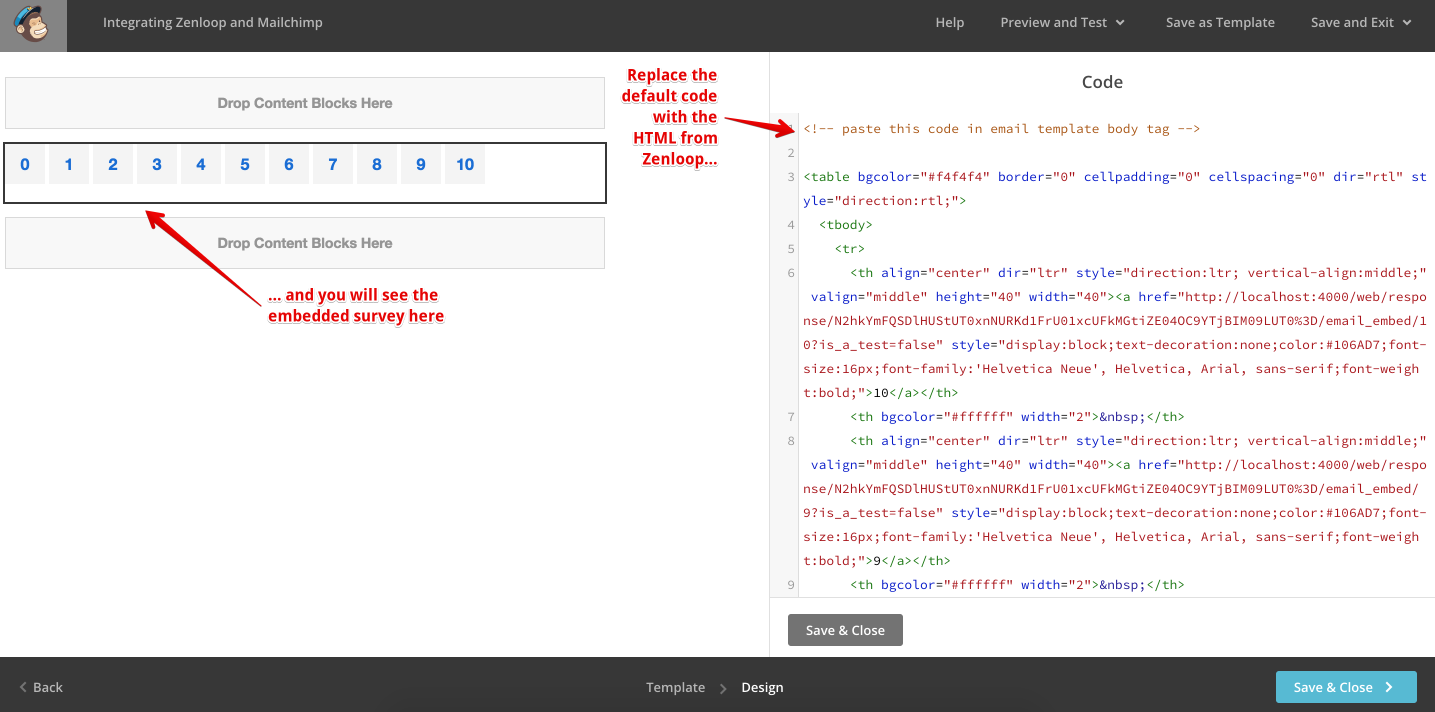Choose survey score 10
The width and height of the screenshot is (1435, 712).
click(x=465, y=165)
